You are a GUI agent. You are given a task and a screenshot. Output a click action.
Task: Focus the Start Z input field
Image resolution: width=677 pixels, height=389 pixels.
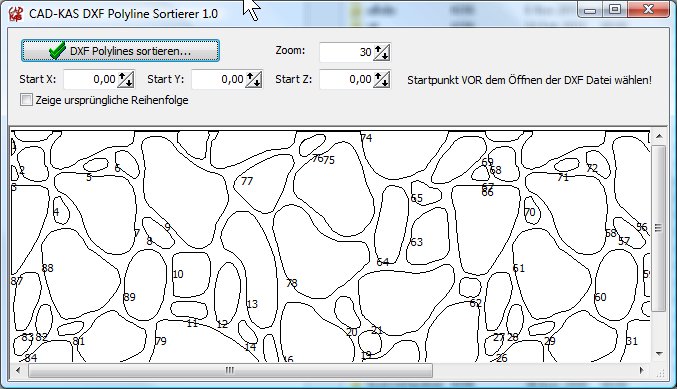346,79
